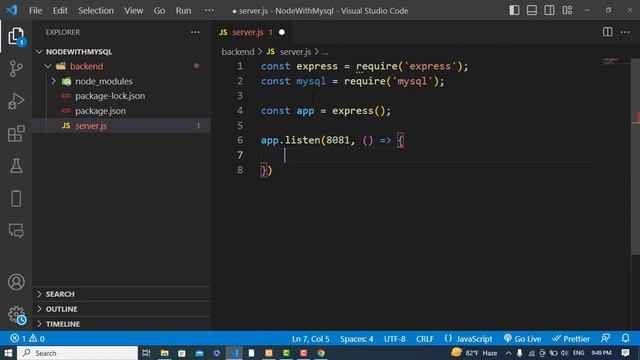This screenshot has width=640, height=360.
Task: Open the feedback icon in status bar
Action: (x=605, y=338)
